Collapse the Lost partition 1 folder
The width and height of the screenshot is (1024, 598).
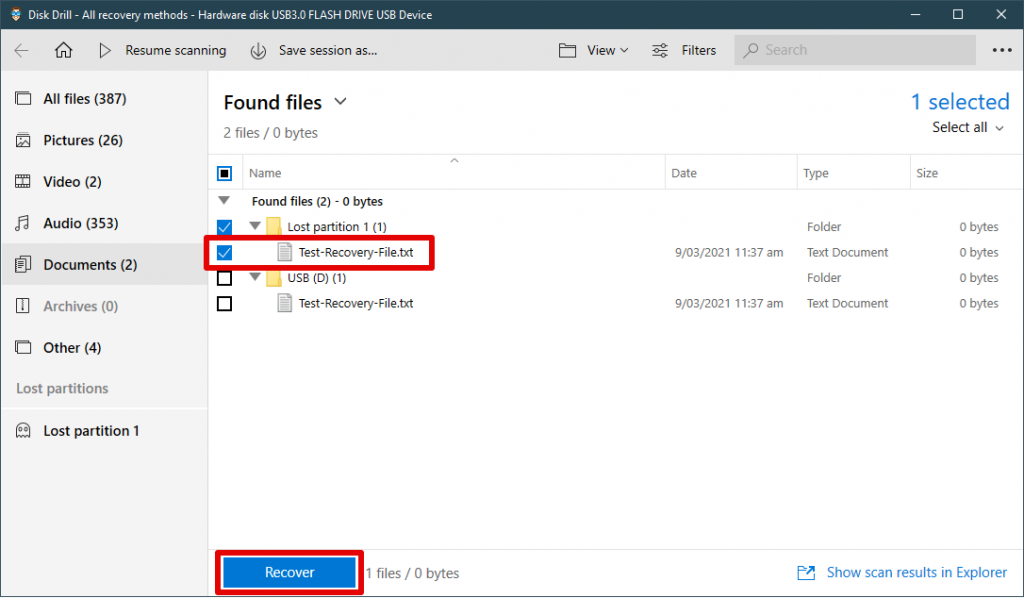pos(254,226)
